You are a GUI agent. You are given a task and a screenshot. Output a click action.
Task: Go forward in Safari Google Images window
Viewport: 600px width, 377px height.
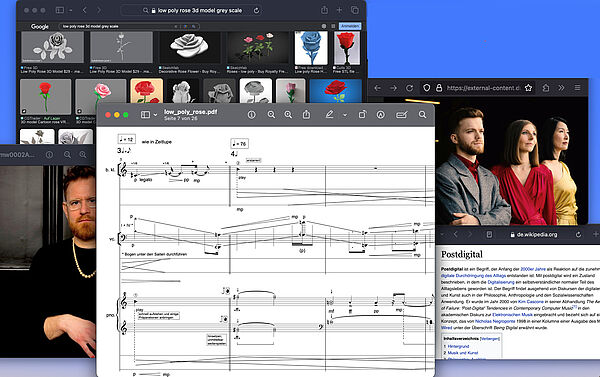[99, 10]
